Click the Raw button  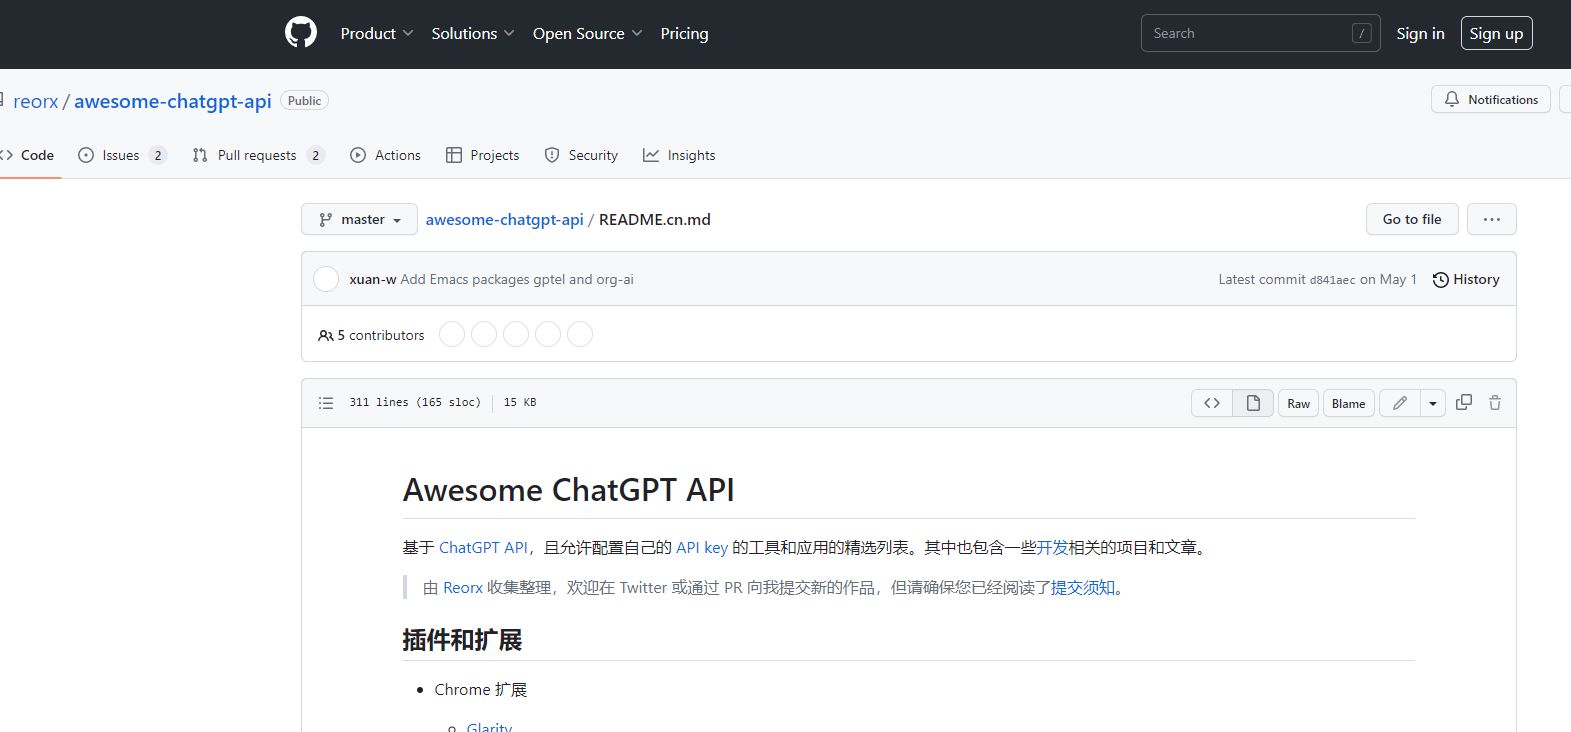[x=1298, y=403]
